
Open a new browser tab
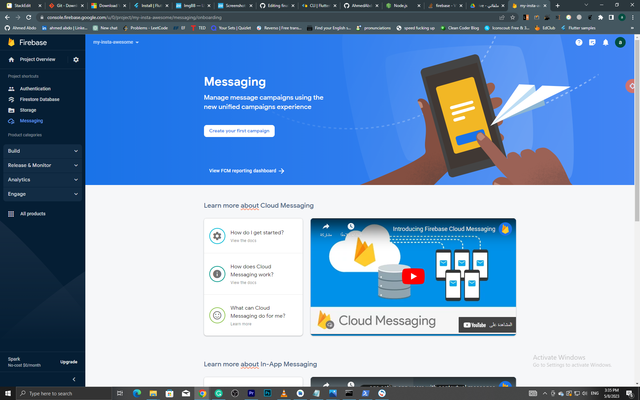click(x=558, y=6)
